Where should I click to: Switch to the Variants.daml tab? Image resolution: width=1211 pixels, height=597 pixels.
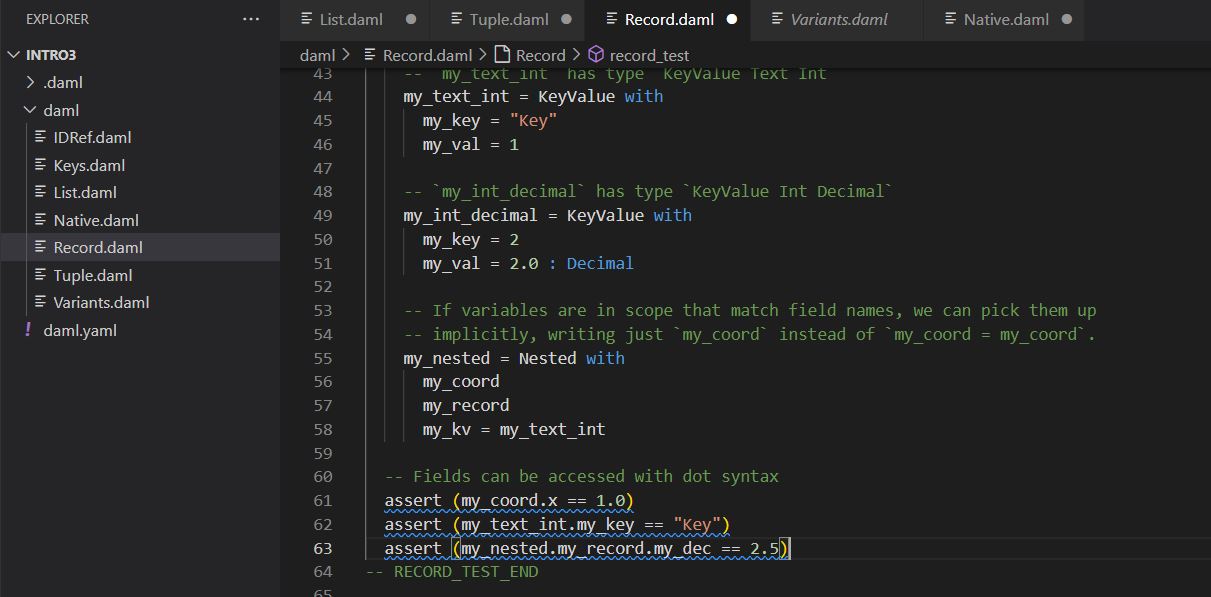tap(838, 19)
